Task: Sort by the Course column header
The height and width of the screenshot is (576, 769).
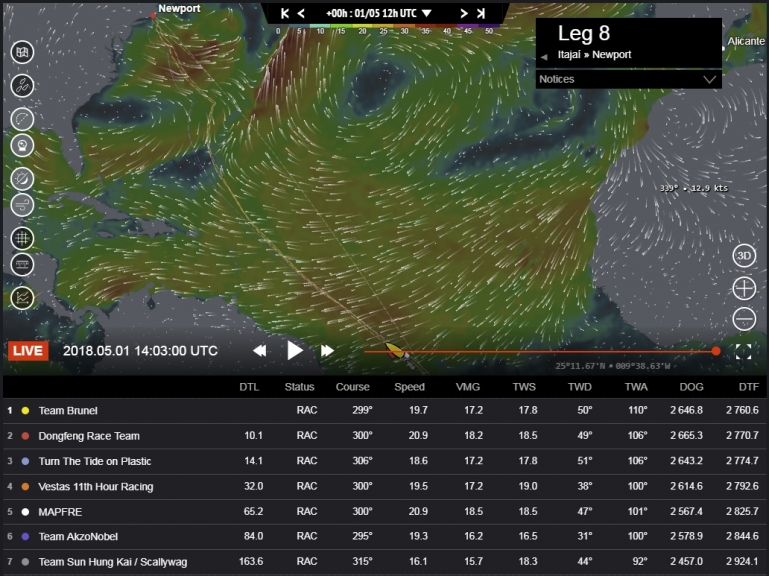Action: (x=352, y=387)
